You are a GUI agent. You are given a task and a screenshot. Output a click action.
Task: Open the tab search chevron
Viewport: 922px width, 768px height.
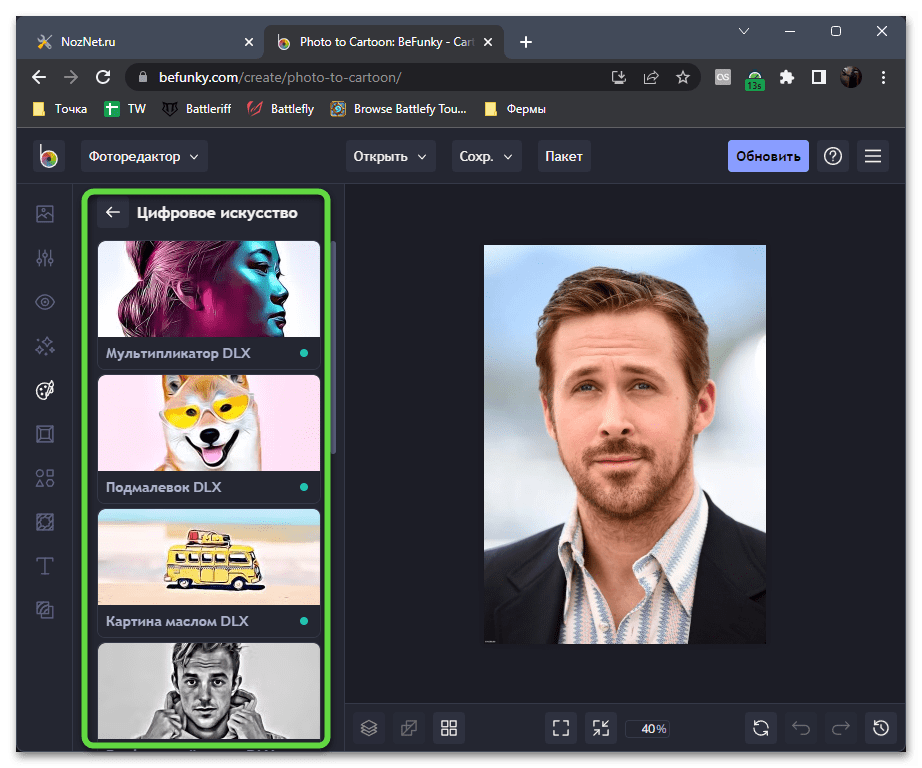pyautogui.click(x=744, y=31)
